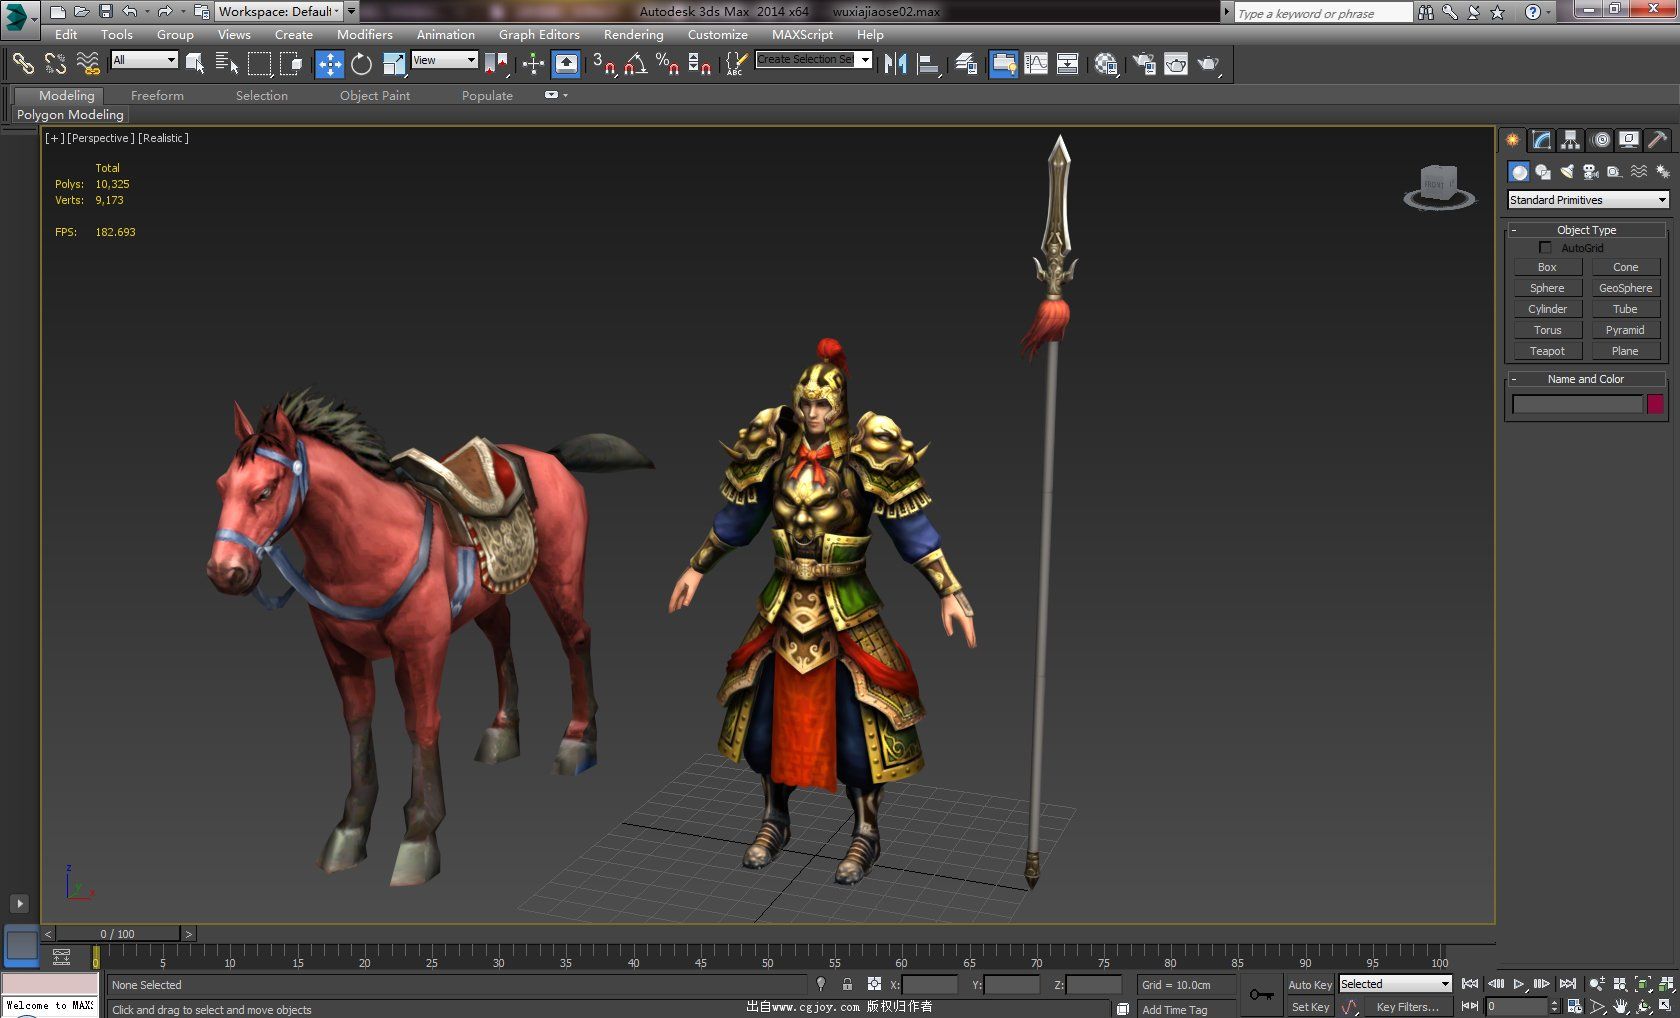Image resolution: width=1680 pixels, height=1018 pixels.
Task: Open Key Filters button
Action: [x=1407, y=1007]
